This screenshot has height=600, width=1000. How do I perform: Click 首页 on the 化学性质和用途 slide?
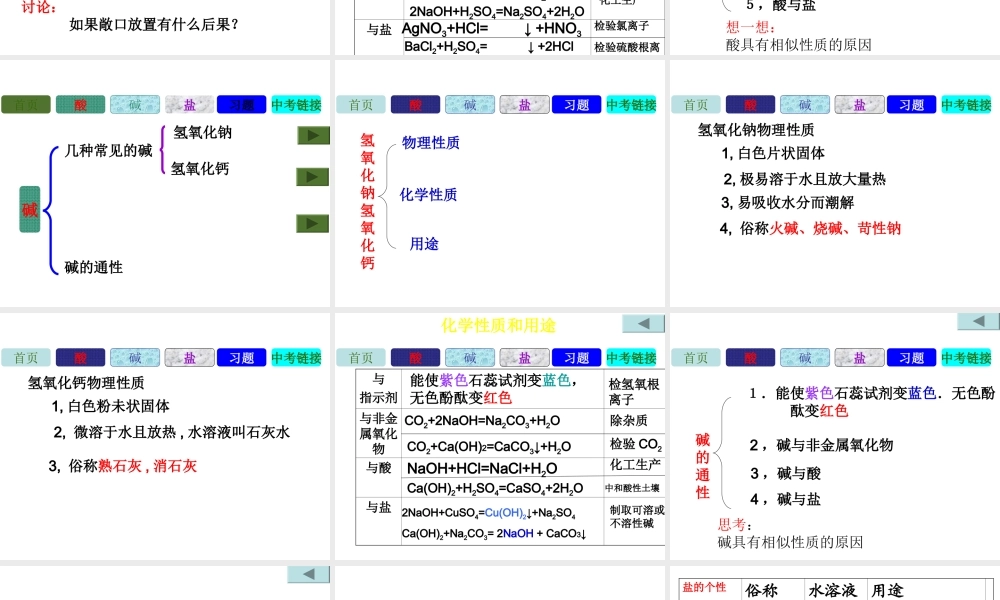(x=361, y=358)
